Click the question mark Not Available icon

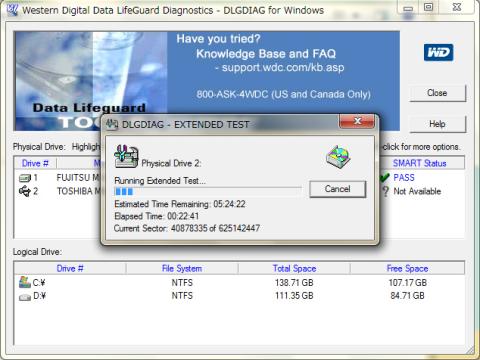pyautogui.click(x=386, y=191)
